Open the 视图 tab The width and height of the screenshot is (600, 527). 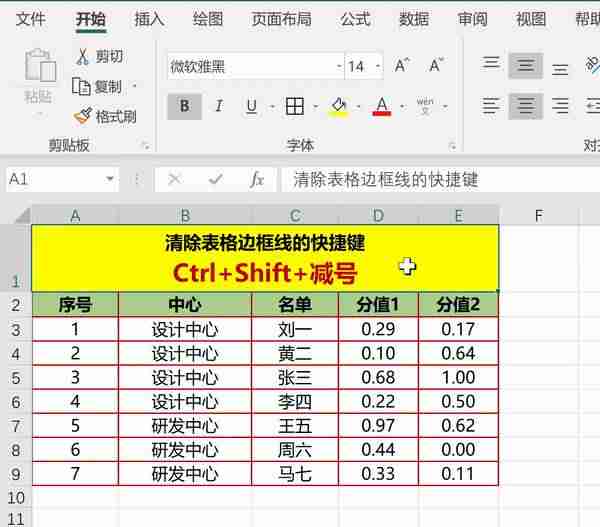[x=531, y=19]
